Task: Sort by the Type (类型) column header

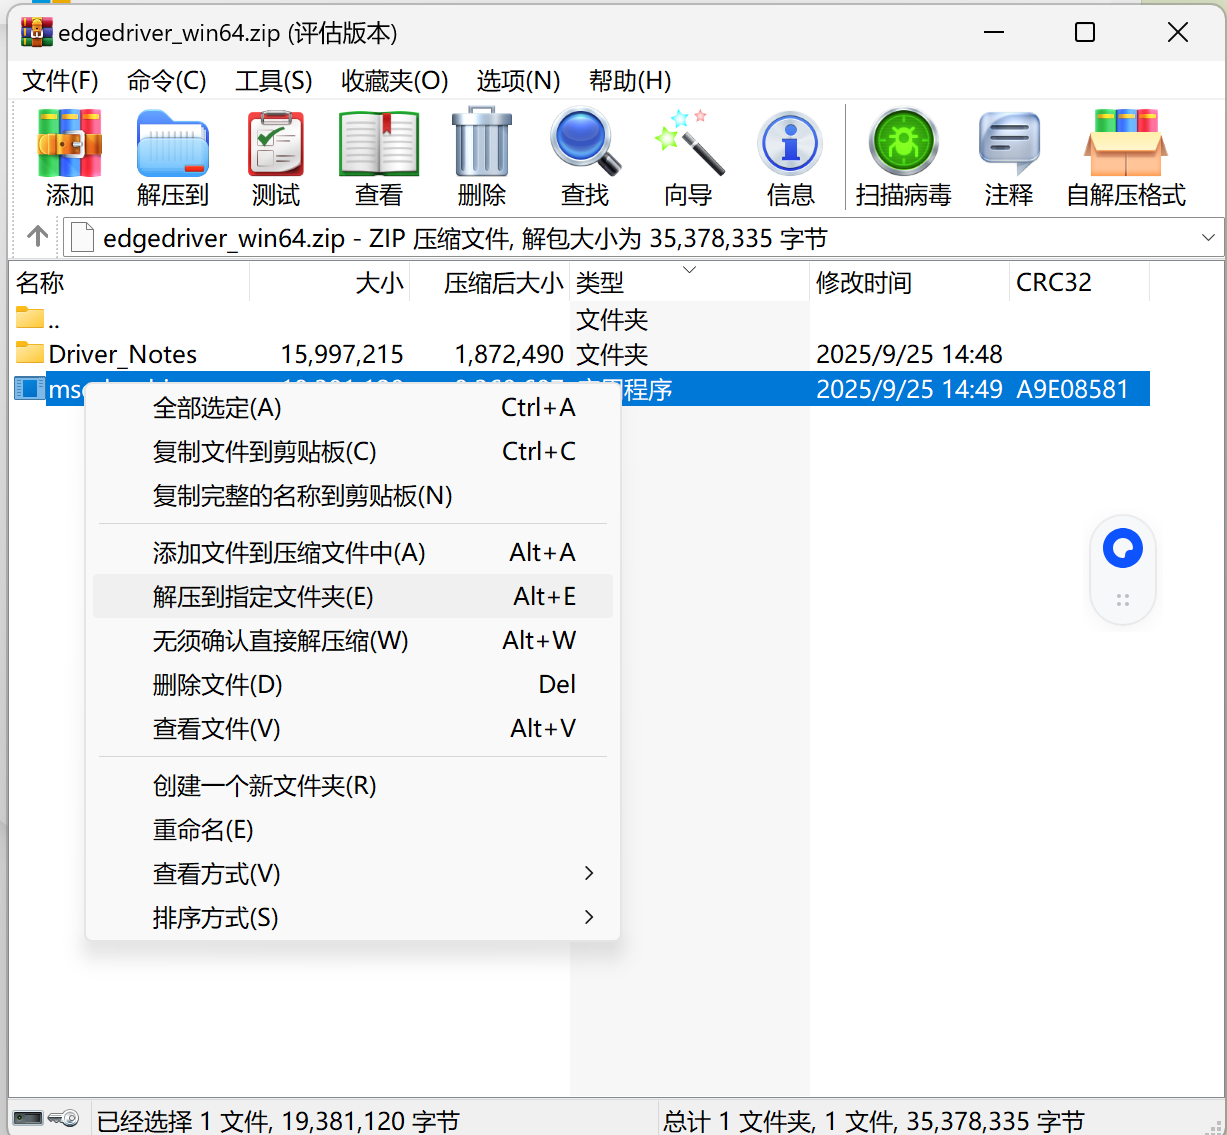Action: 689,283
